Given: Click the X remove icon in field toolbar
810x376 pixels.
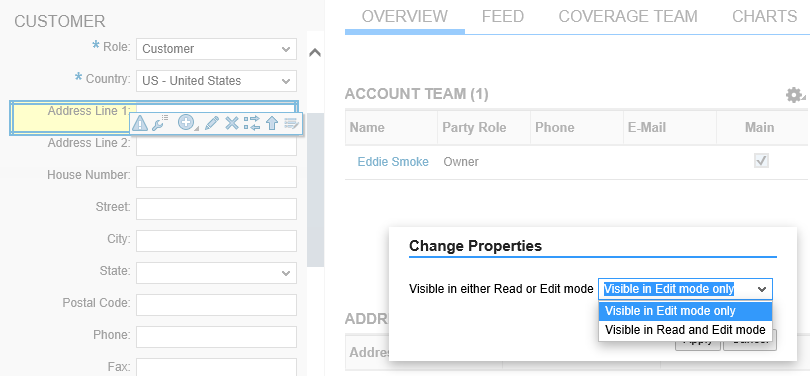Looking at the screenshot, I should pyautogui.click(x=232, y=123).
